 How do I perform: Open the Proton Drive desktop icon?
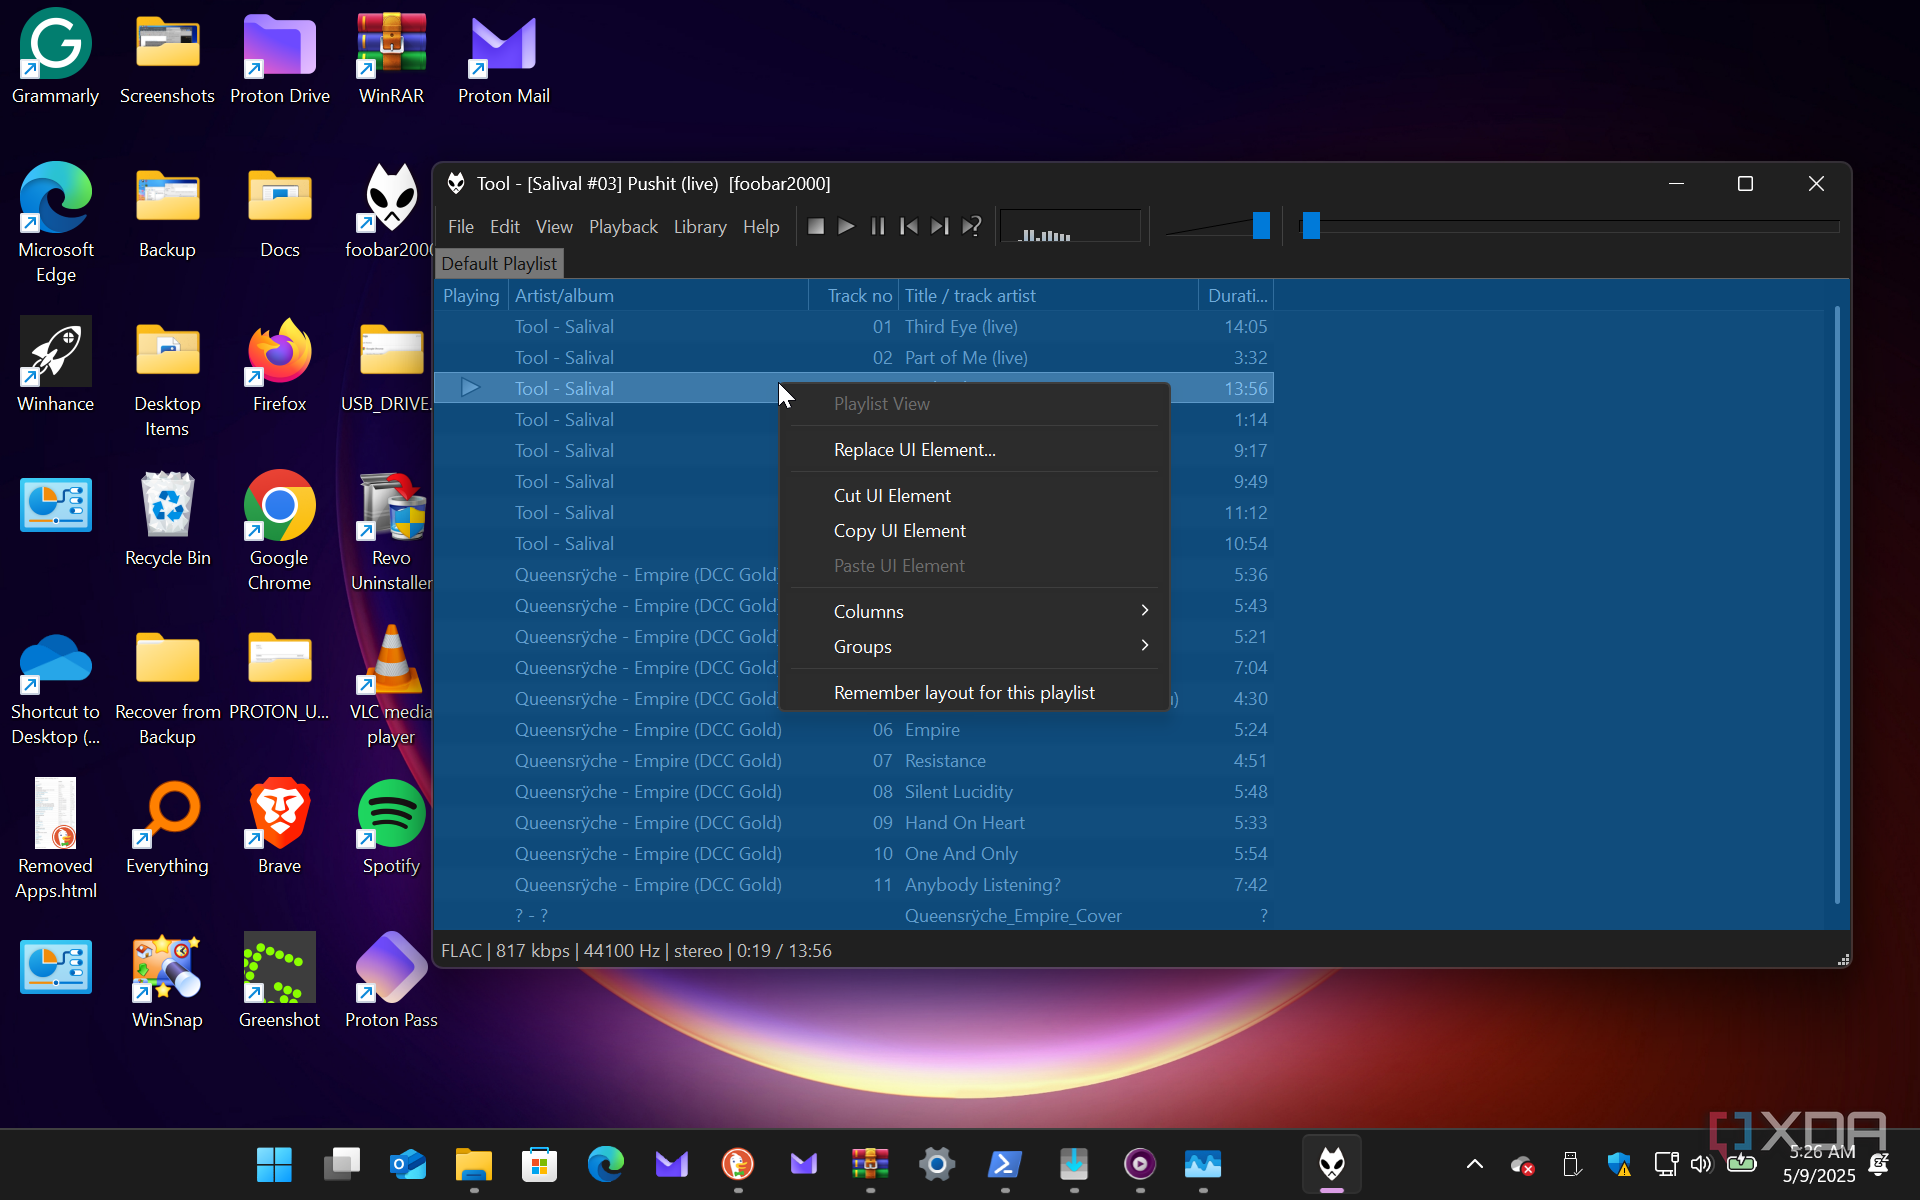280,57
